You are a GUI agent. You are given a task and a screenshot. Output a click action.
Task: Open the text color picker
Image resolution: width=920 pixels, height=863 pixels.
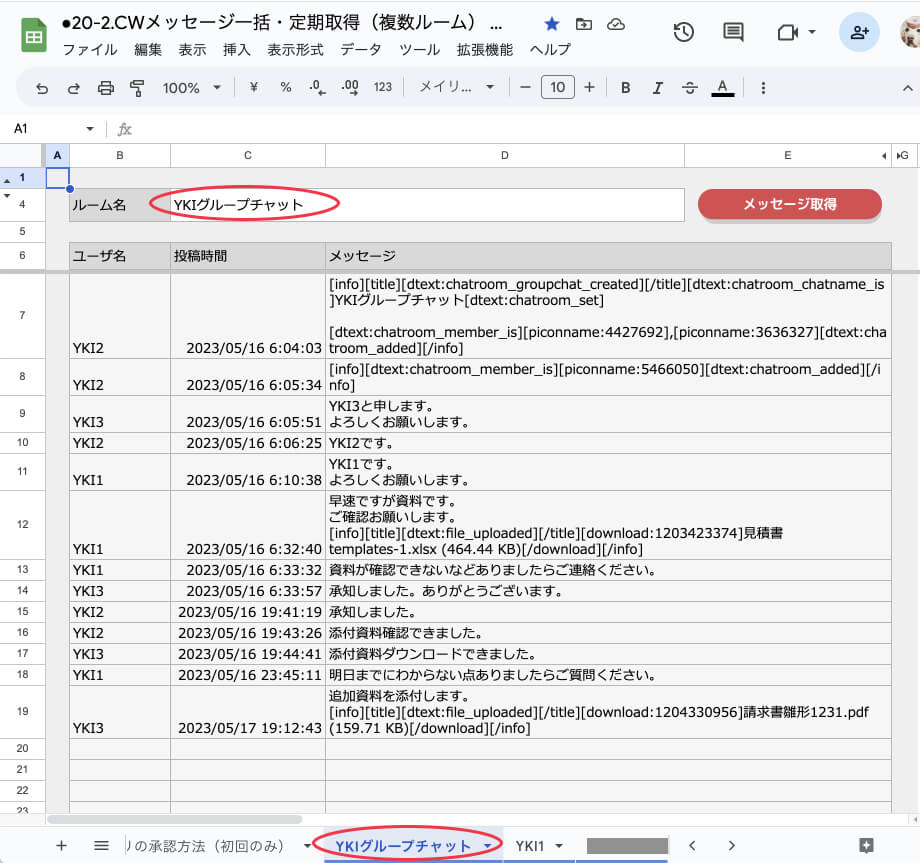click(723, 88)
